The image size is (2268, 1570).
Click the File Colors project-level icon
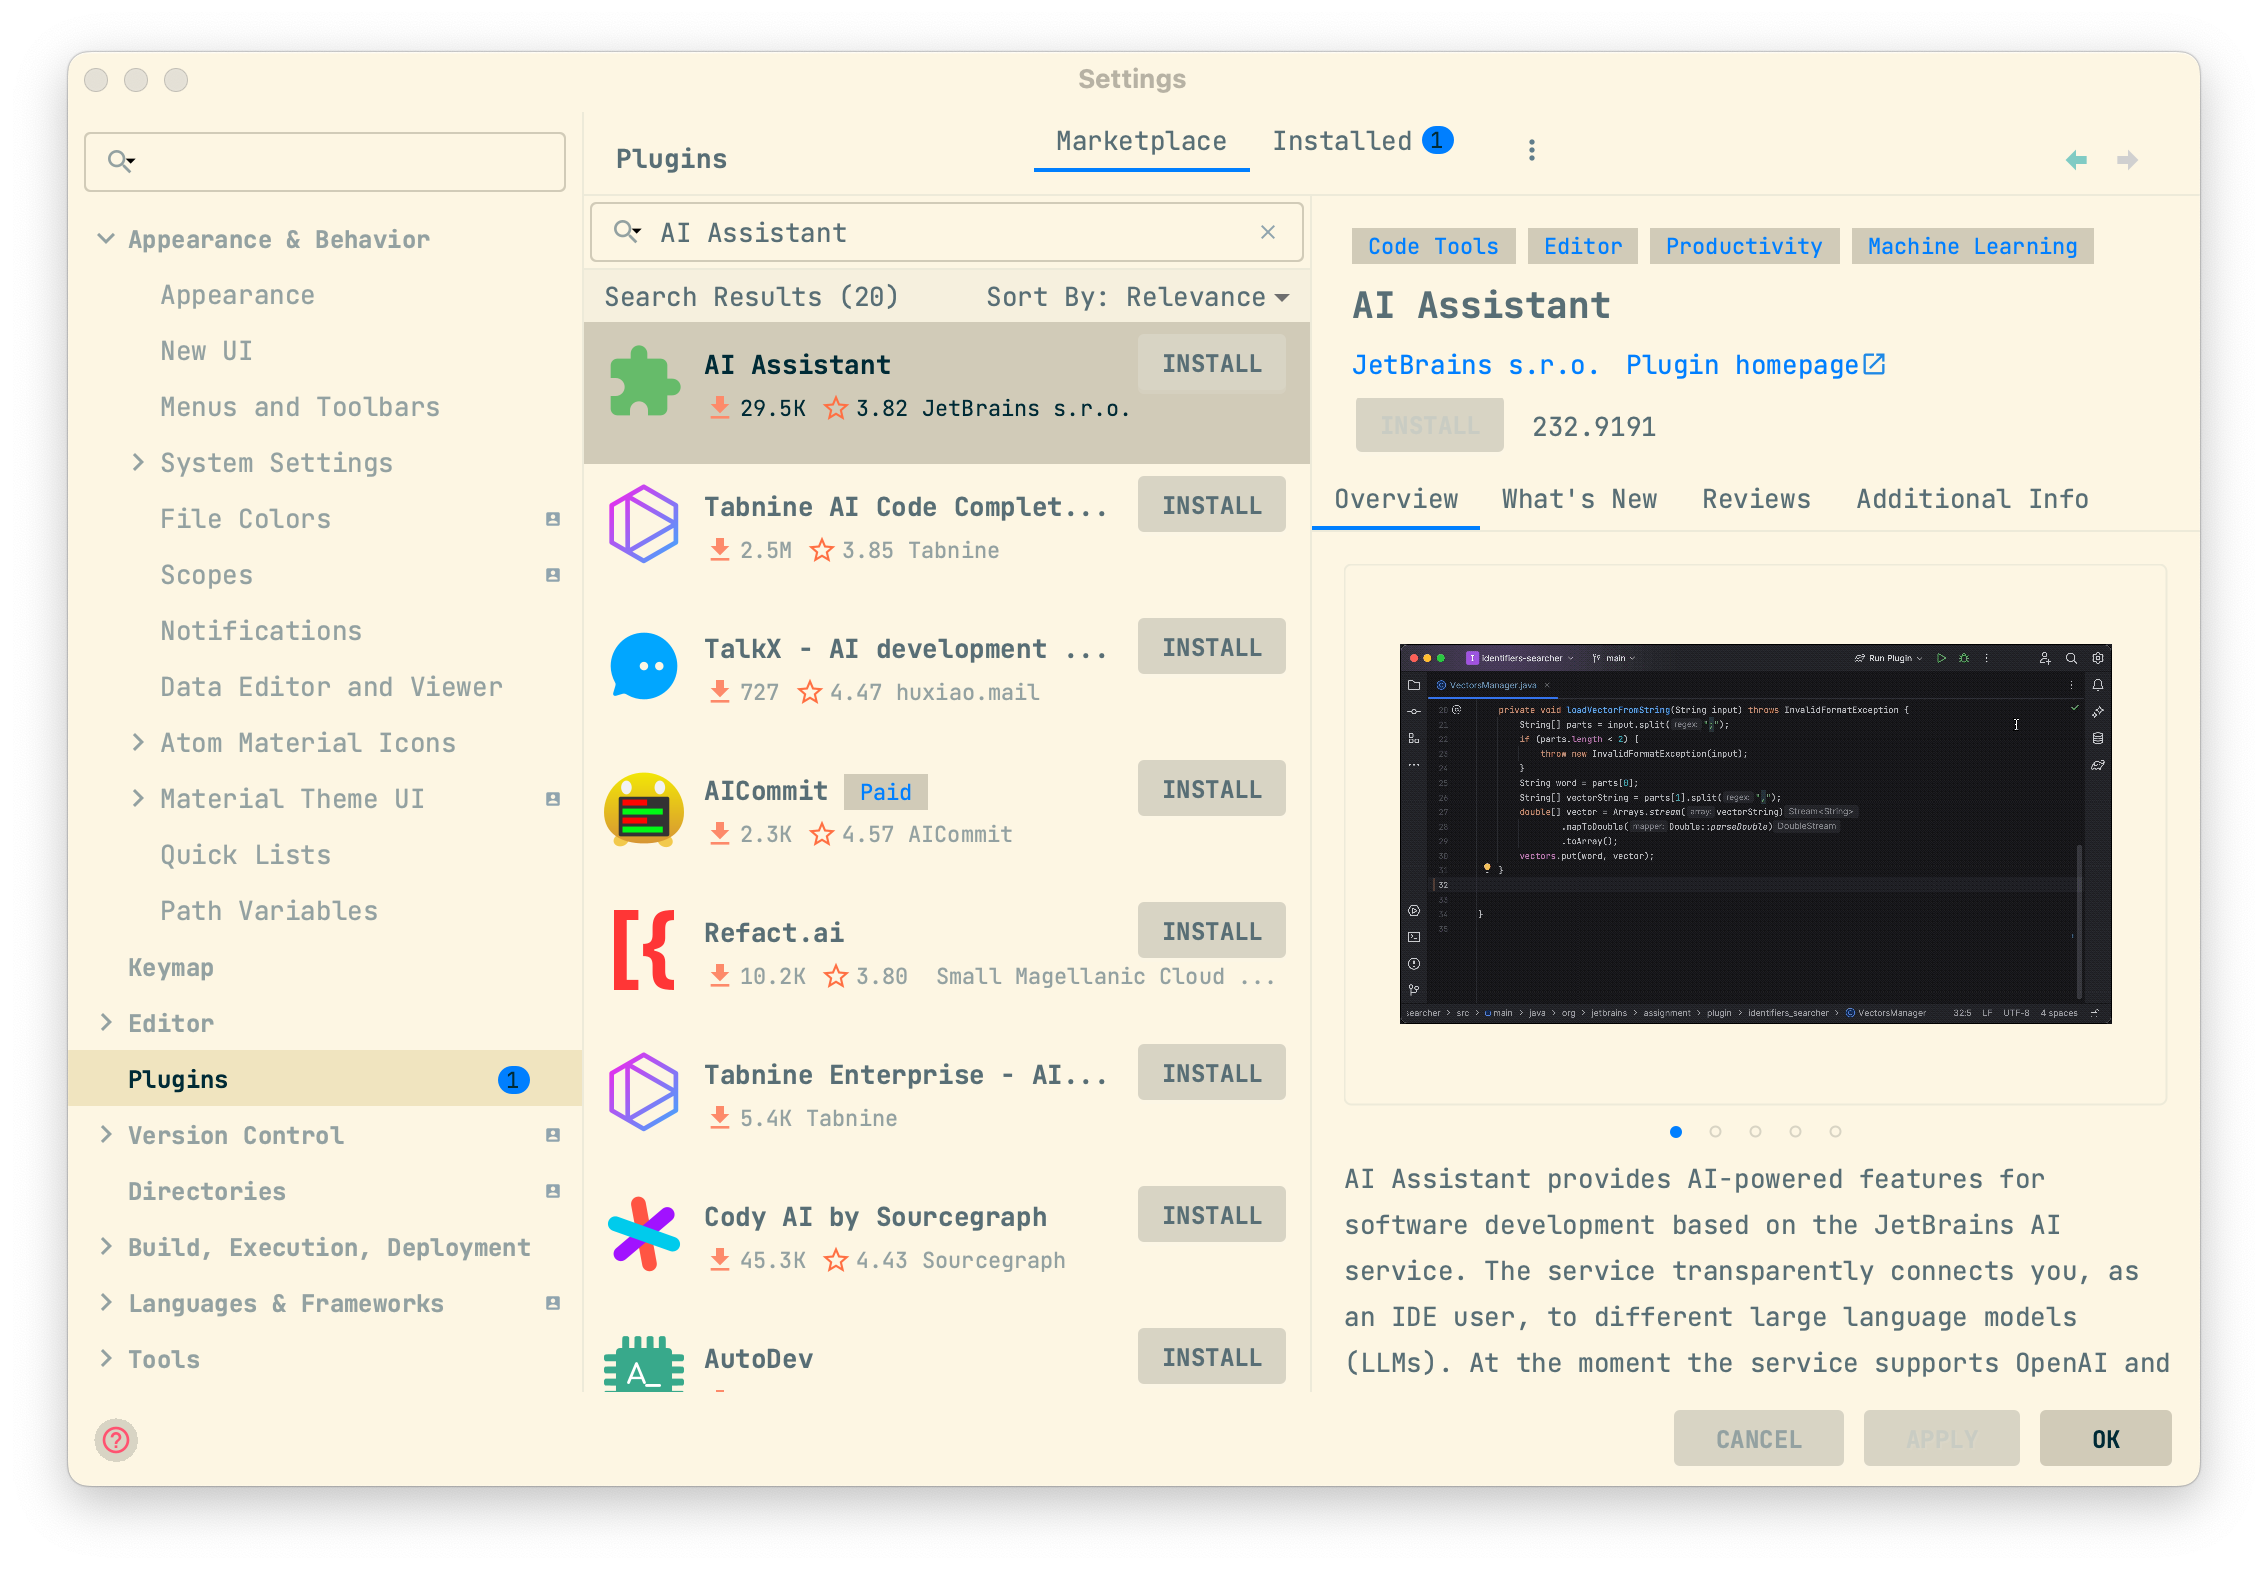[552, 519]
